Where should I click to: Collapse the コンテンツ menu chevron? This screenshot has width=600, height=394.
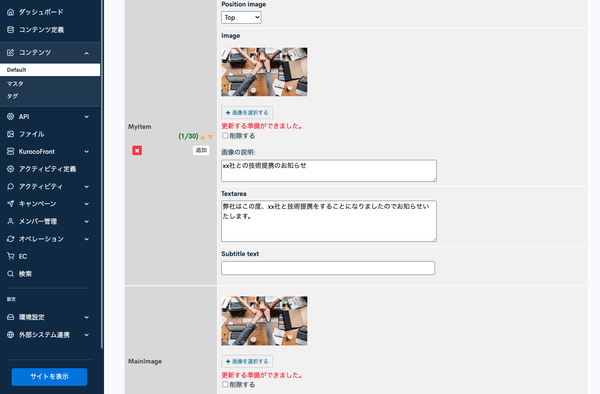(86, 53)
